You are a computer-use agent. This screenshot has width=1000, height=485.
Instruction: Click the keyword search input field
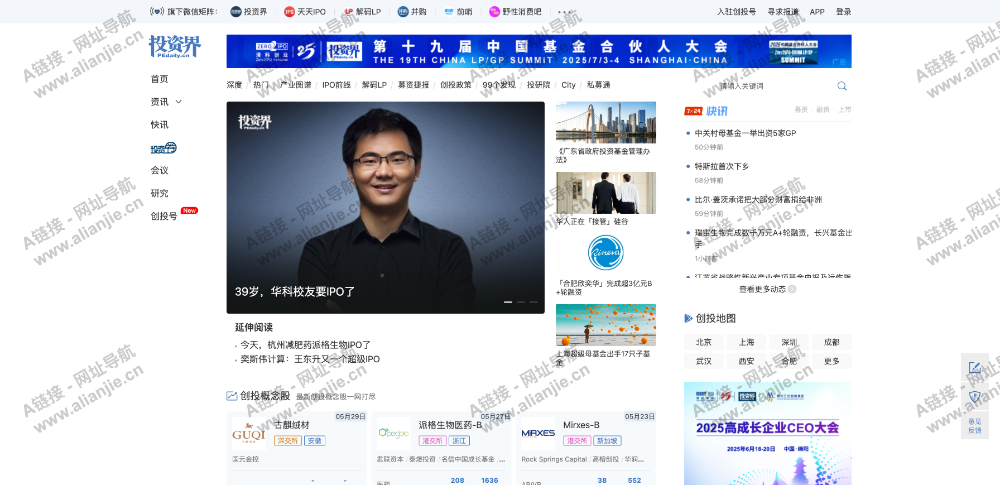coord(768,86)
